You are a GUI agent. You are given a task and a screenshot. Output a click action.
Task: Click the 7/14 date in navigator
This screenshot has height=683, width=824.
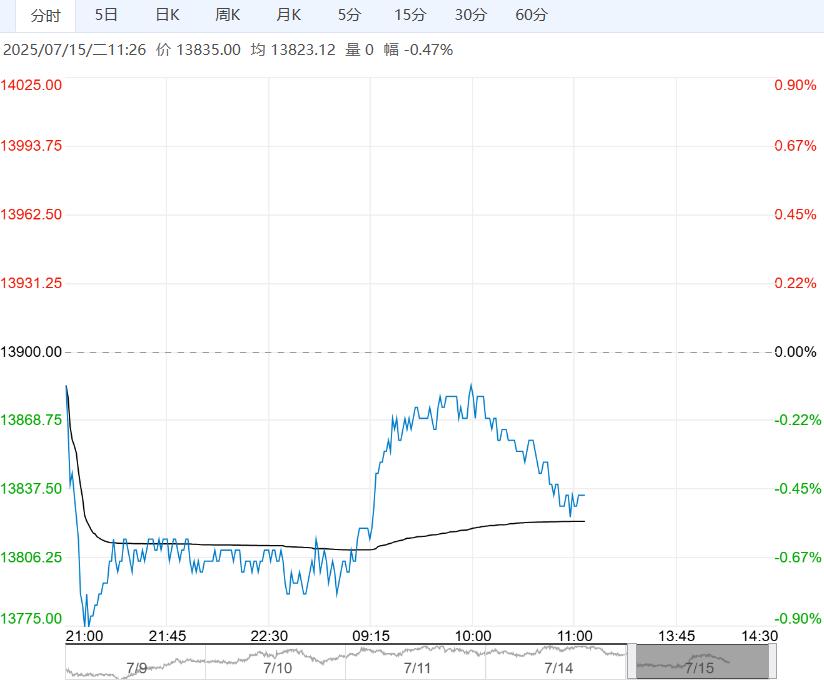pos(557,666)
